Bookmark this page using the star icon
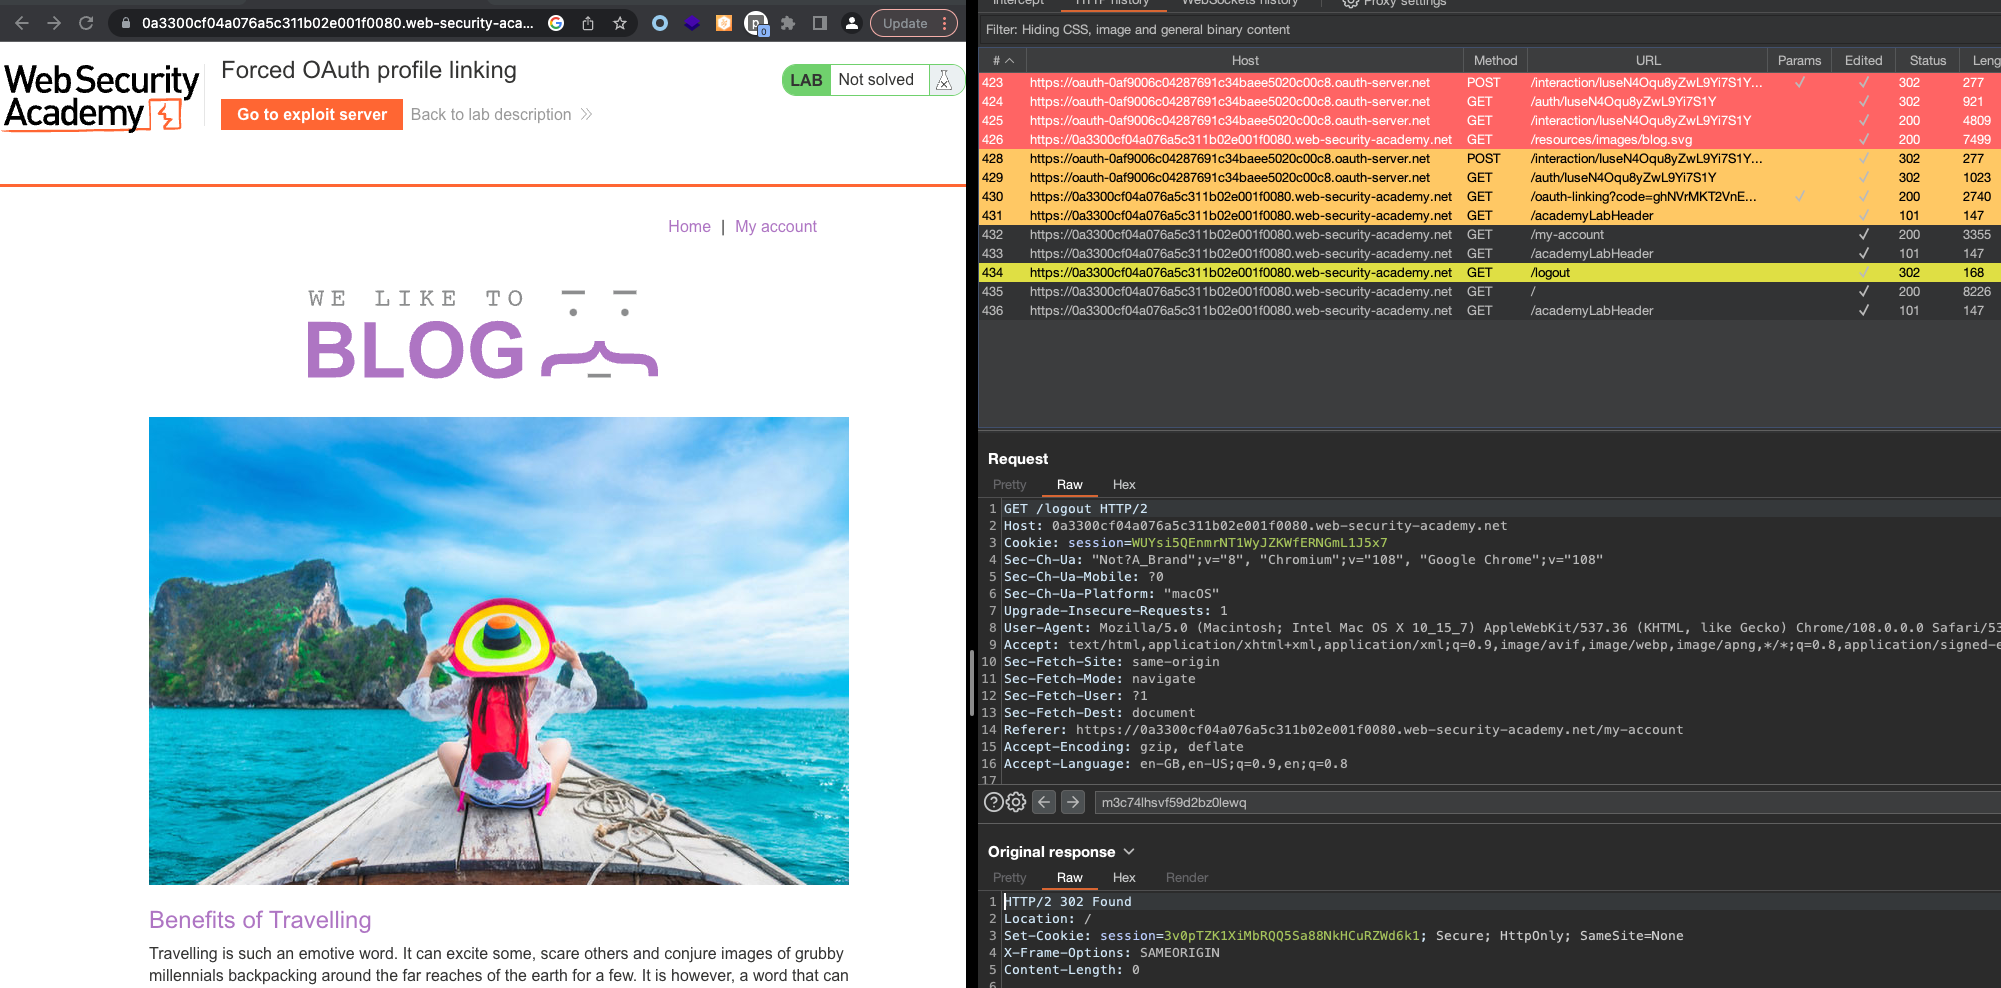 [620, 23]
